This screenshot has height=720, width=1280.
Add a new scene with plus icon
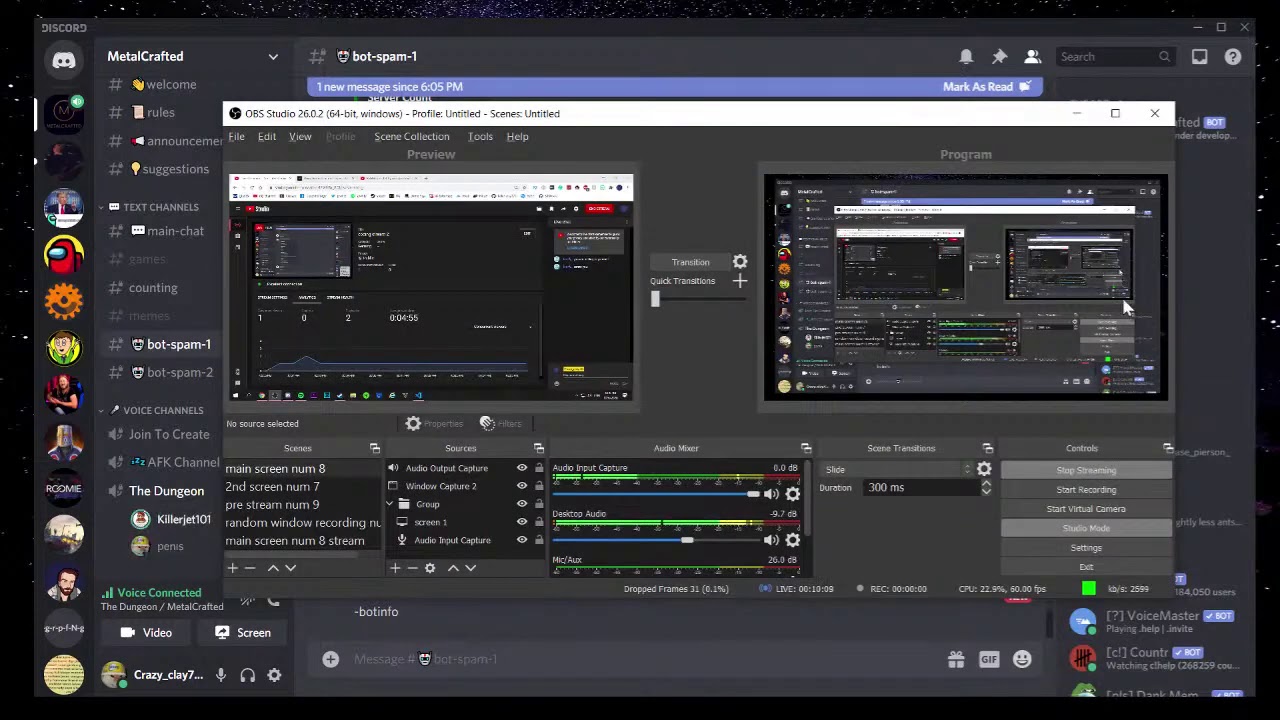(x=232, y=568)
